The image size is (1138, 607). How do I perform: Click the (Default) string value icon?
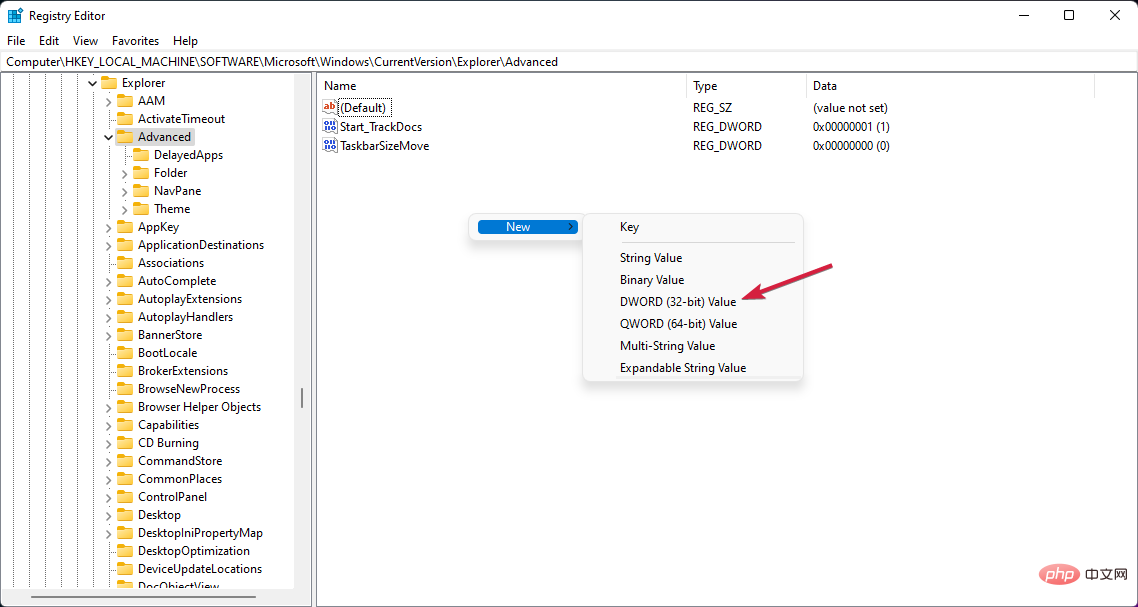click(x=330, y=108)
